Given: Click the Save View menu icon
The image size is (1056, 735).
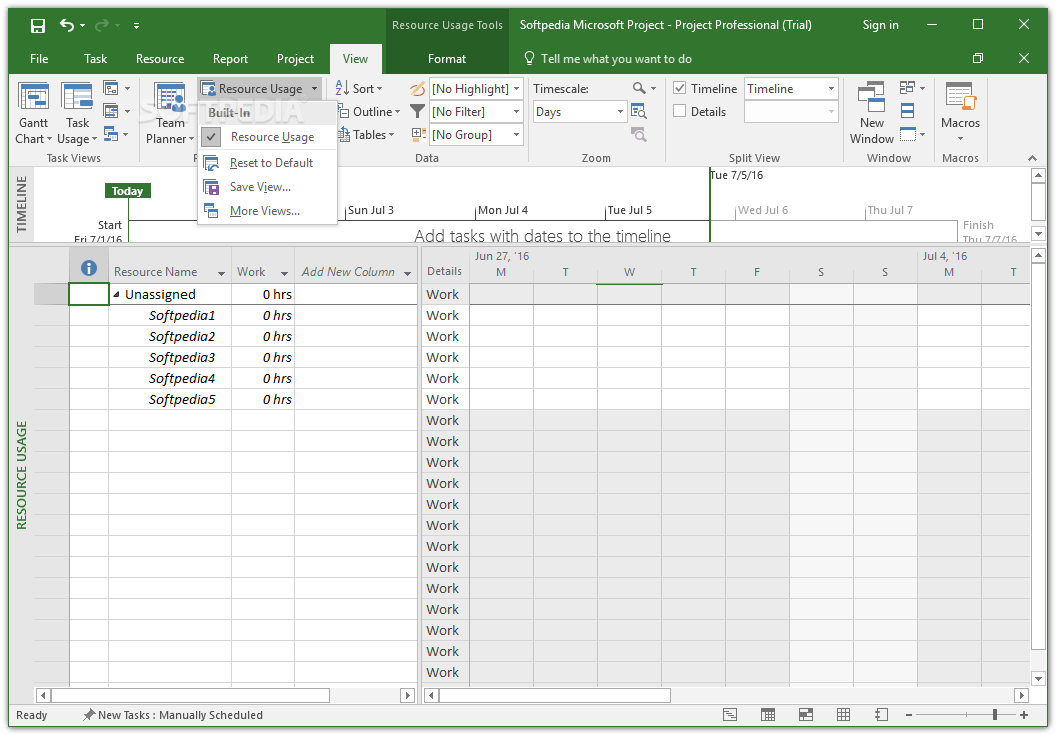Looking at the screenshot, I should click(211, 187).
